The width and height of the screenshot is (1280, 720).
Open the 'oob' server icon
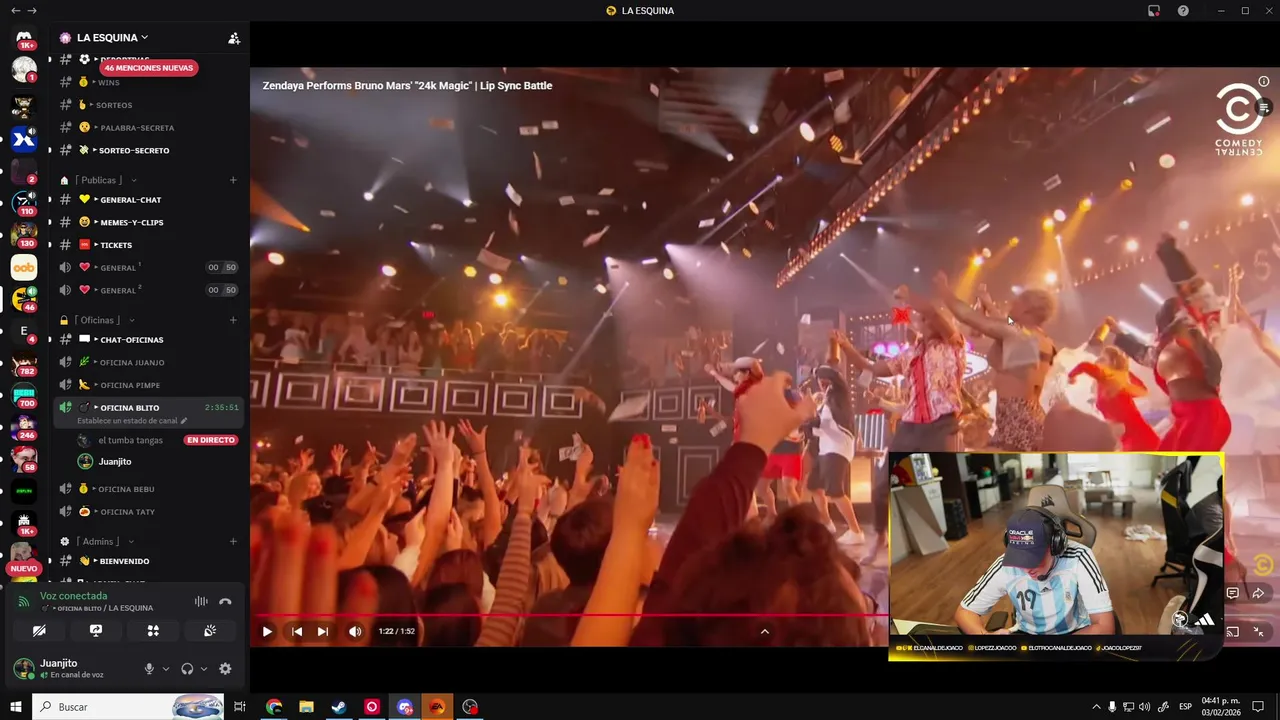tap(24, 267)
